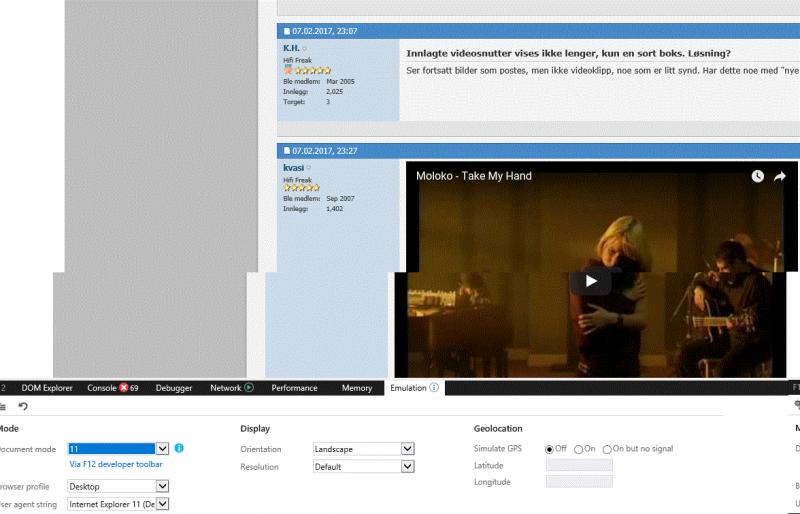Click the Latitude input field
Image resolution: width=800 pixels, height=514 pixels.
(579, 465)
